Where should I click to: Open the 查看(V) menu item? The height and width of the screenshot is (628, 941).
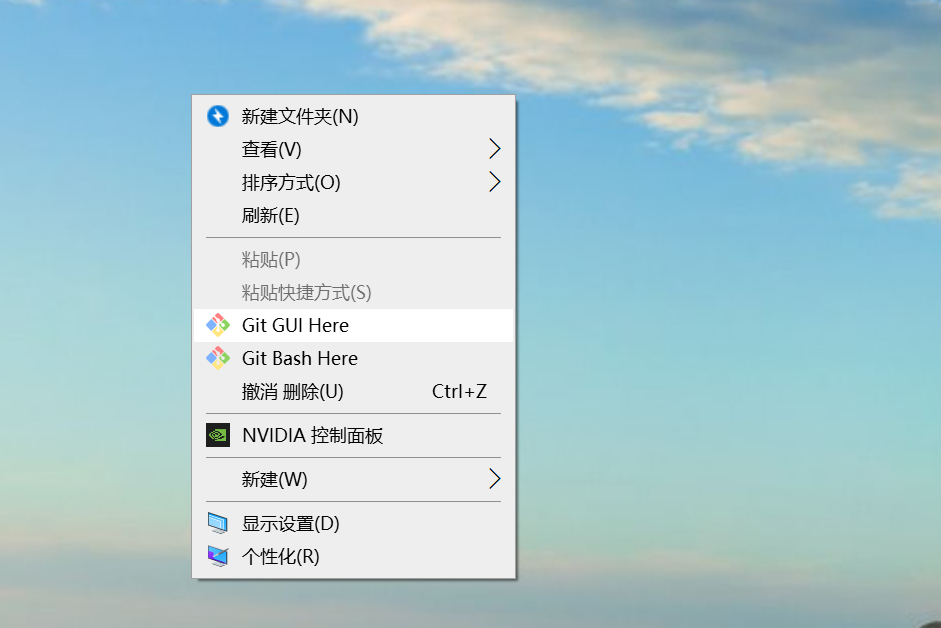[x=353, y=149]
